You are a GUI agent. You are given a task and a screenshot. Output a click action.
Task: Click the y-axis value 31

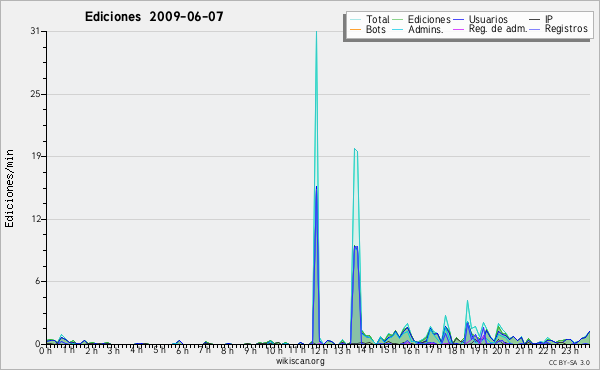coord(35,31)
